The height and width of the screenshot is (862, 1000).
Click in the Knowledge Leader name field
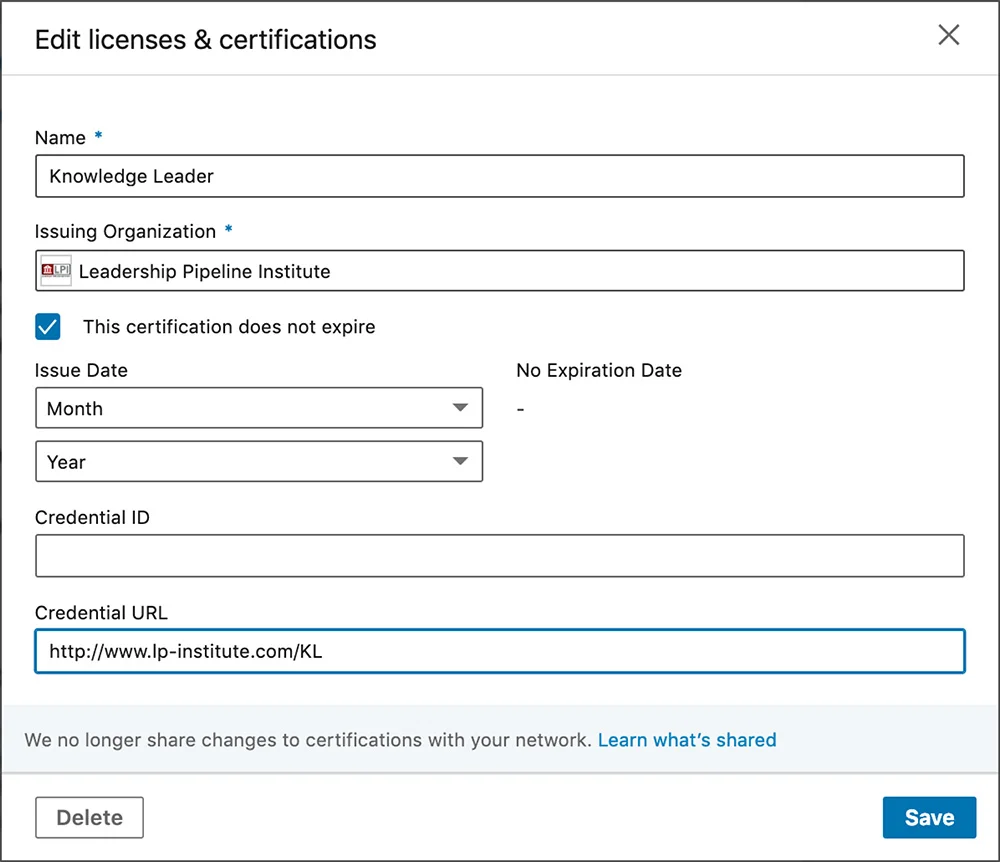click(500, 176)
